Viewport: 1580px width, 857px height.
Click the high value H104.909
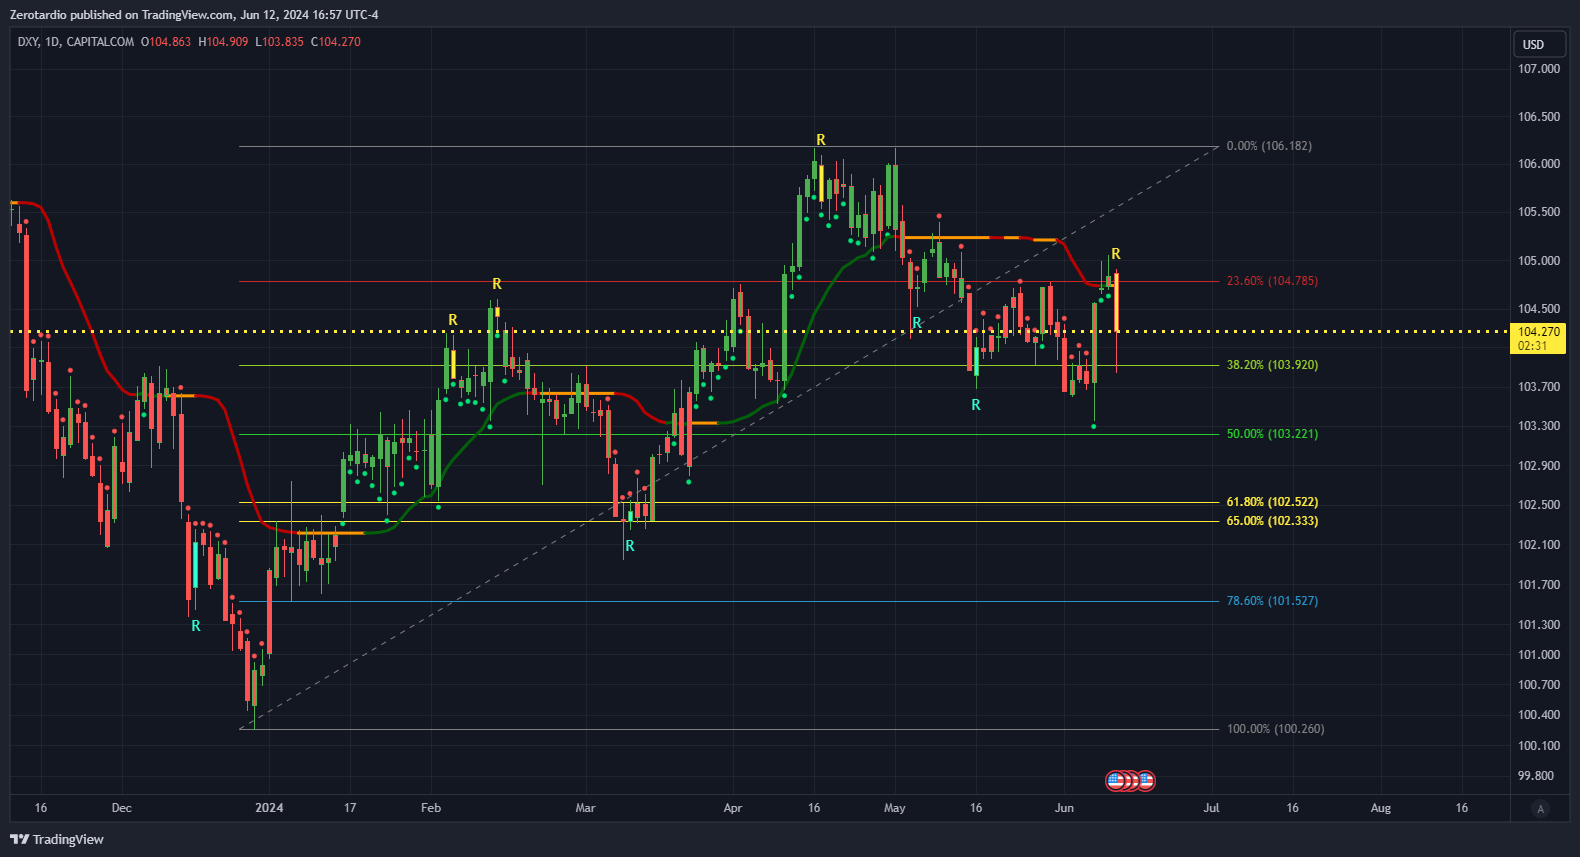pos(223,42)
